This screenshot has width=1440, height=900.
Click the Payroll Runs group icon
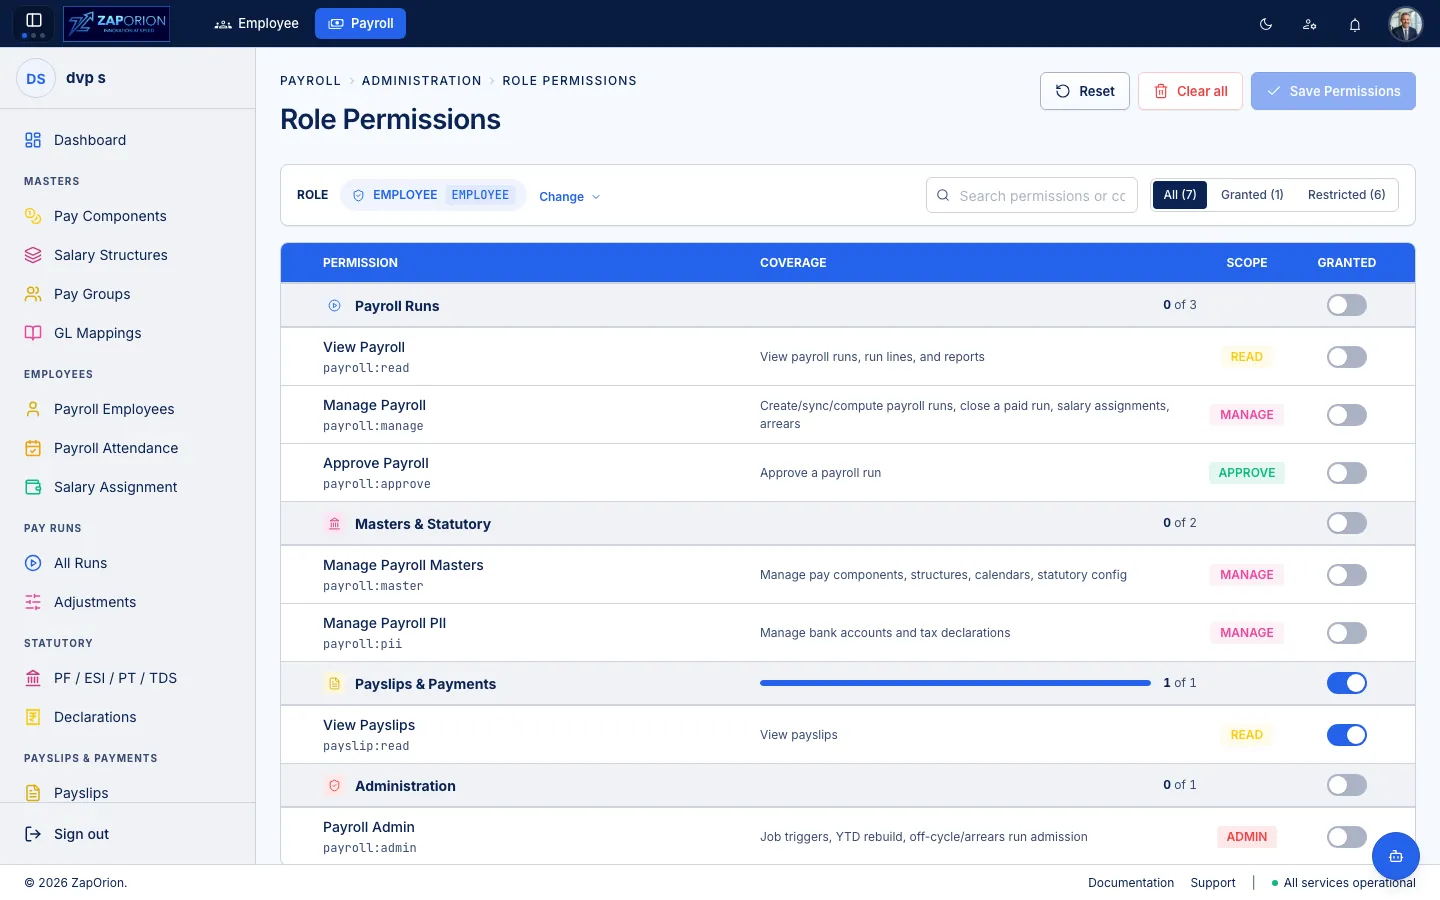click(335, 306)
